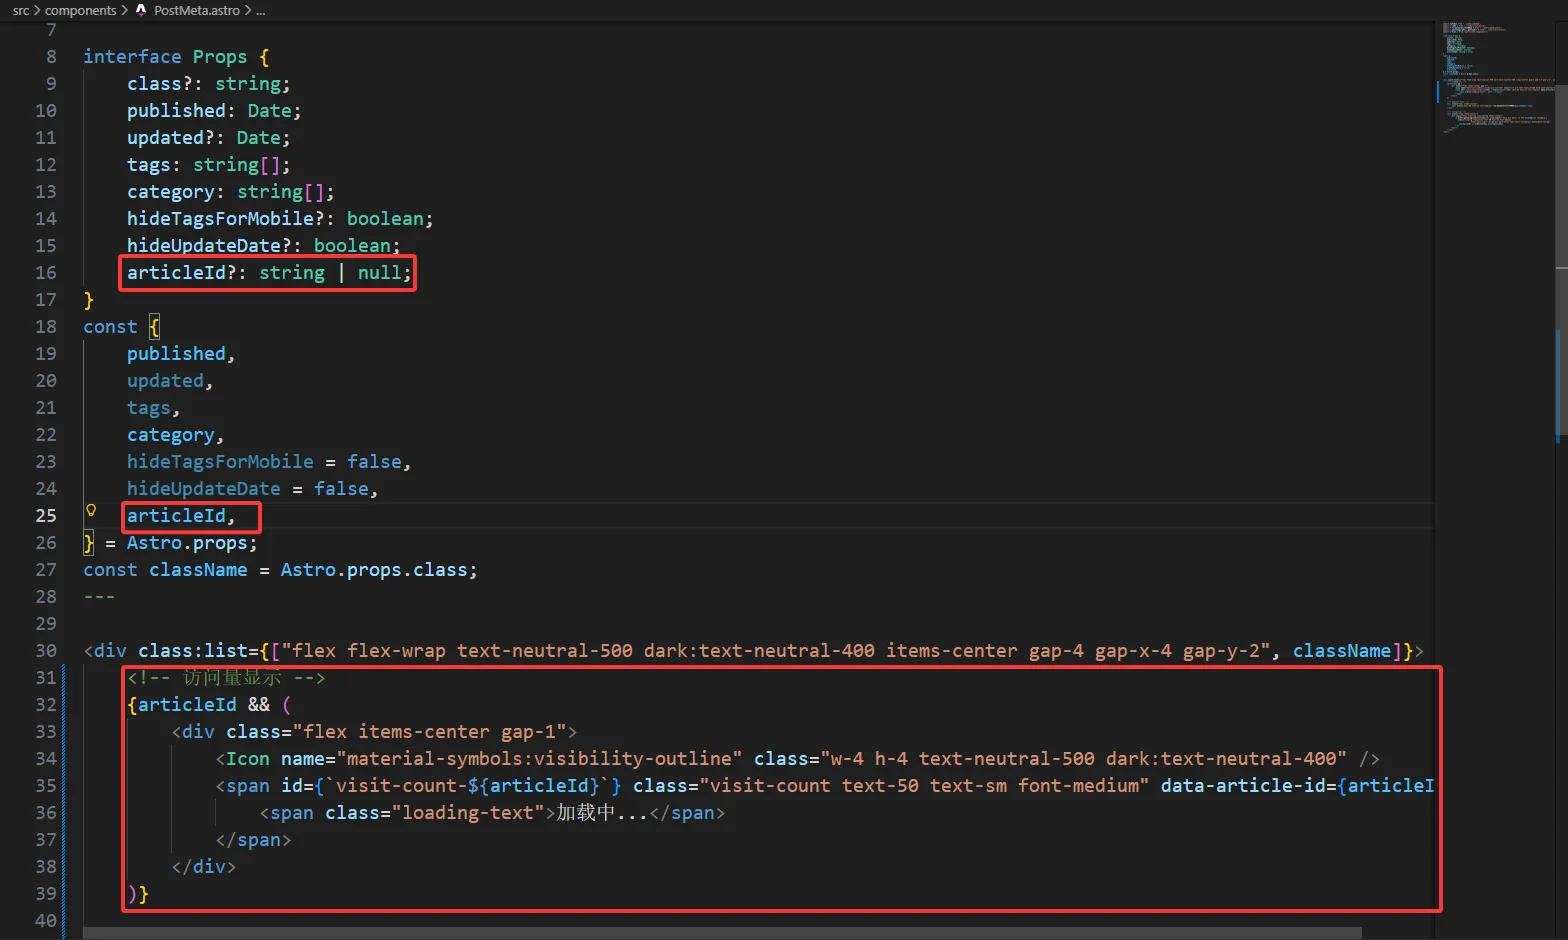The image size is (1568, 940).
Task: Expand the components breadcrumb segment
Action: tap(80, 10)
